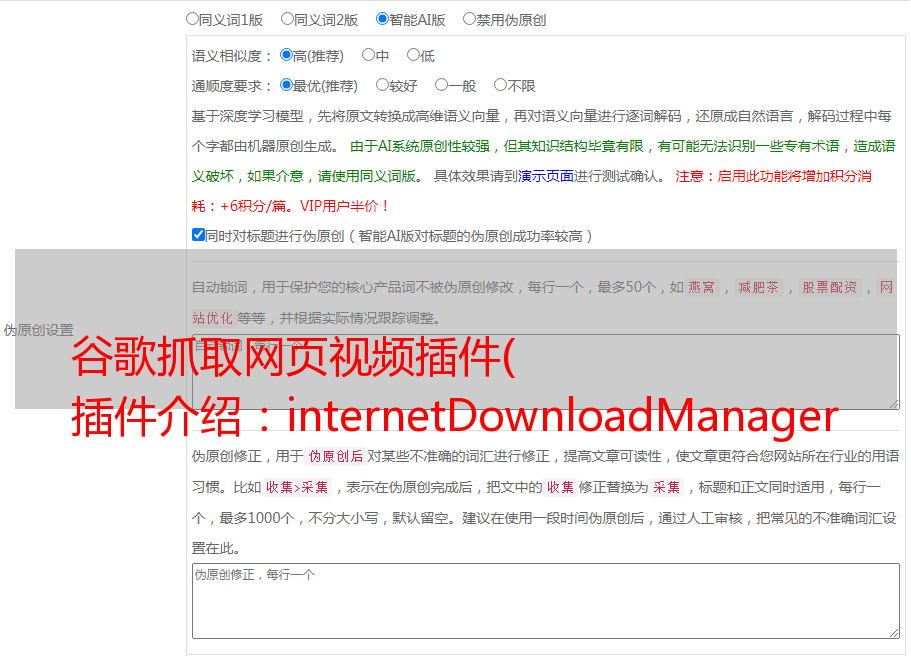
Task: Click the 燕窝 example keyword
Action: (x=701, y=287)
